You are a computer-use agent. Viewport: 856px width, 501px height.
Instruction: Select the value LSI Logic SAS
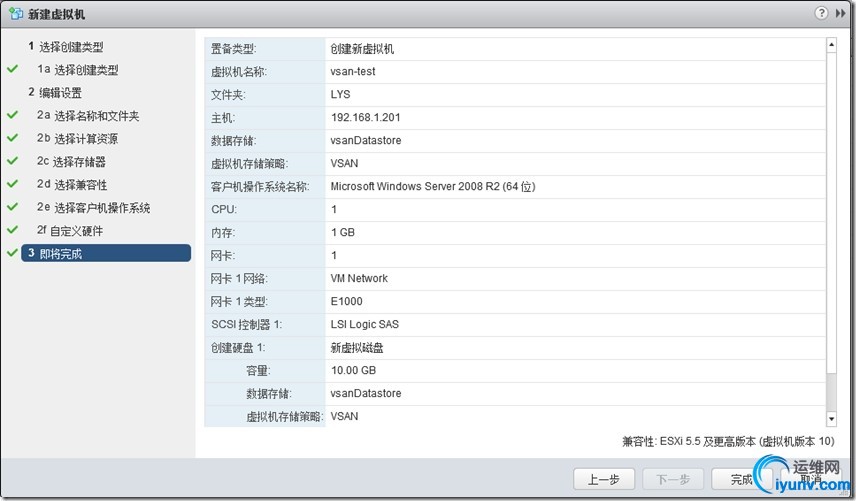pos(365,324)
